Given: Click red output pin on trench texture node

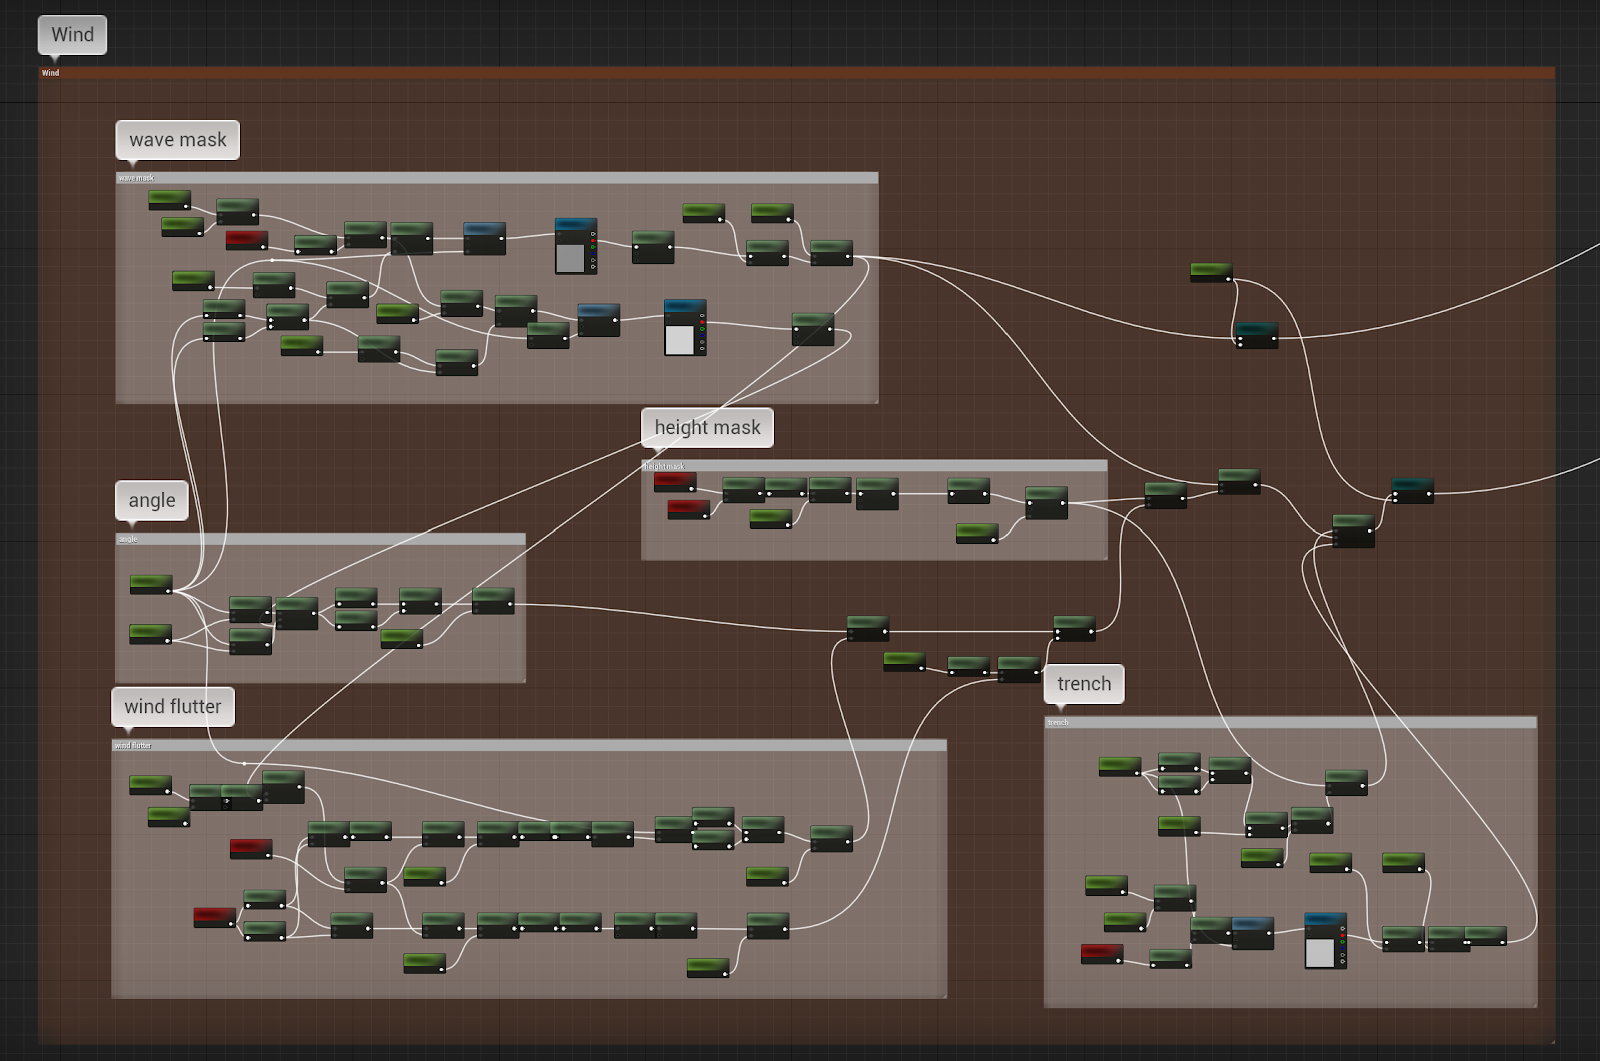Looking at the screenshot, I should coord(1342,936).
